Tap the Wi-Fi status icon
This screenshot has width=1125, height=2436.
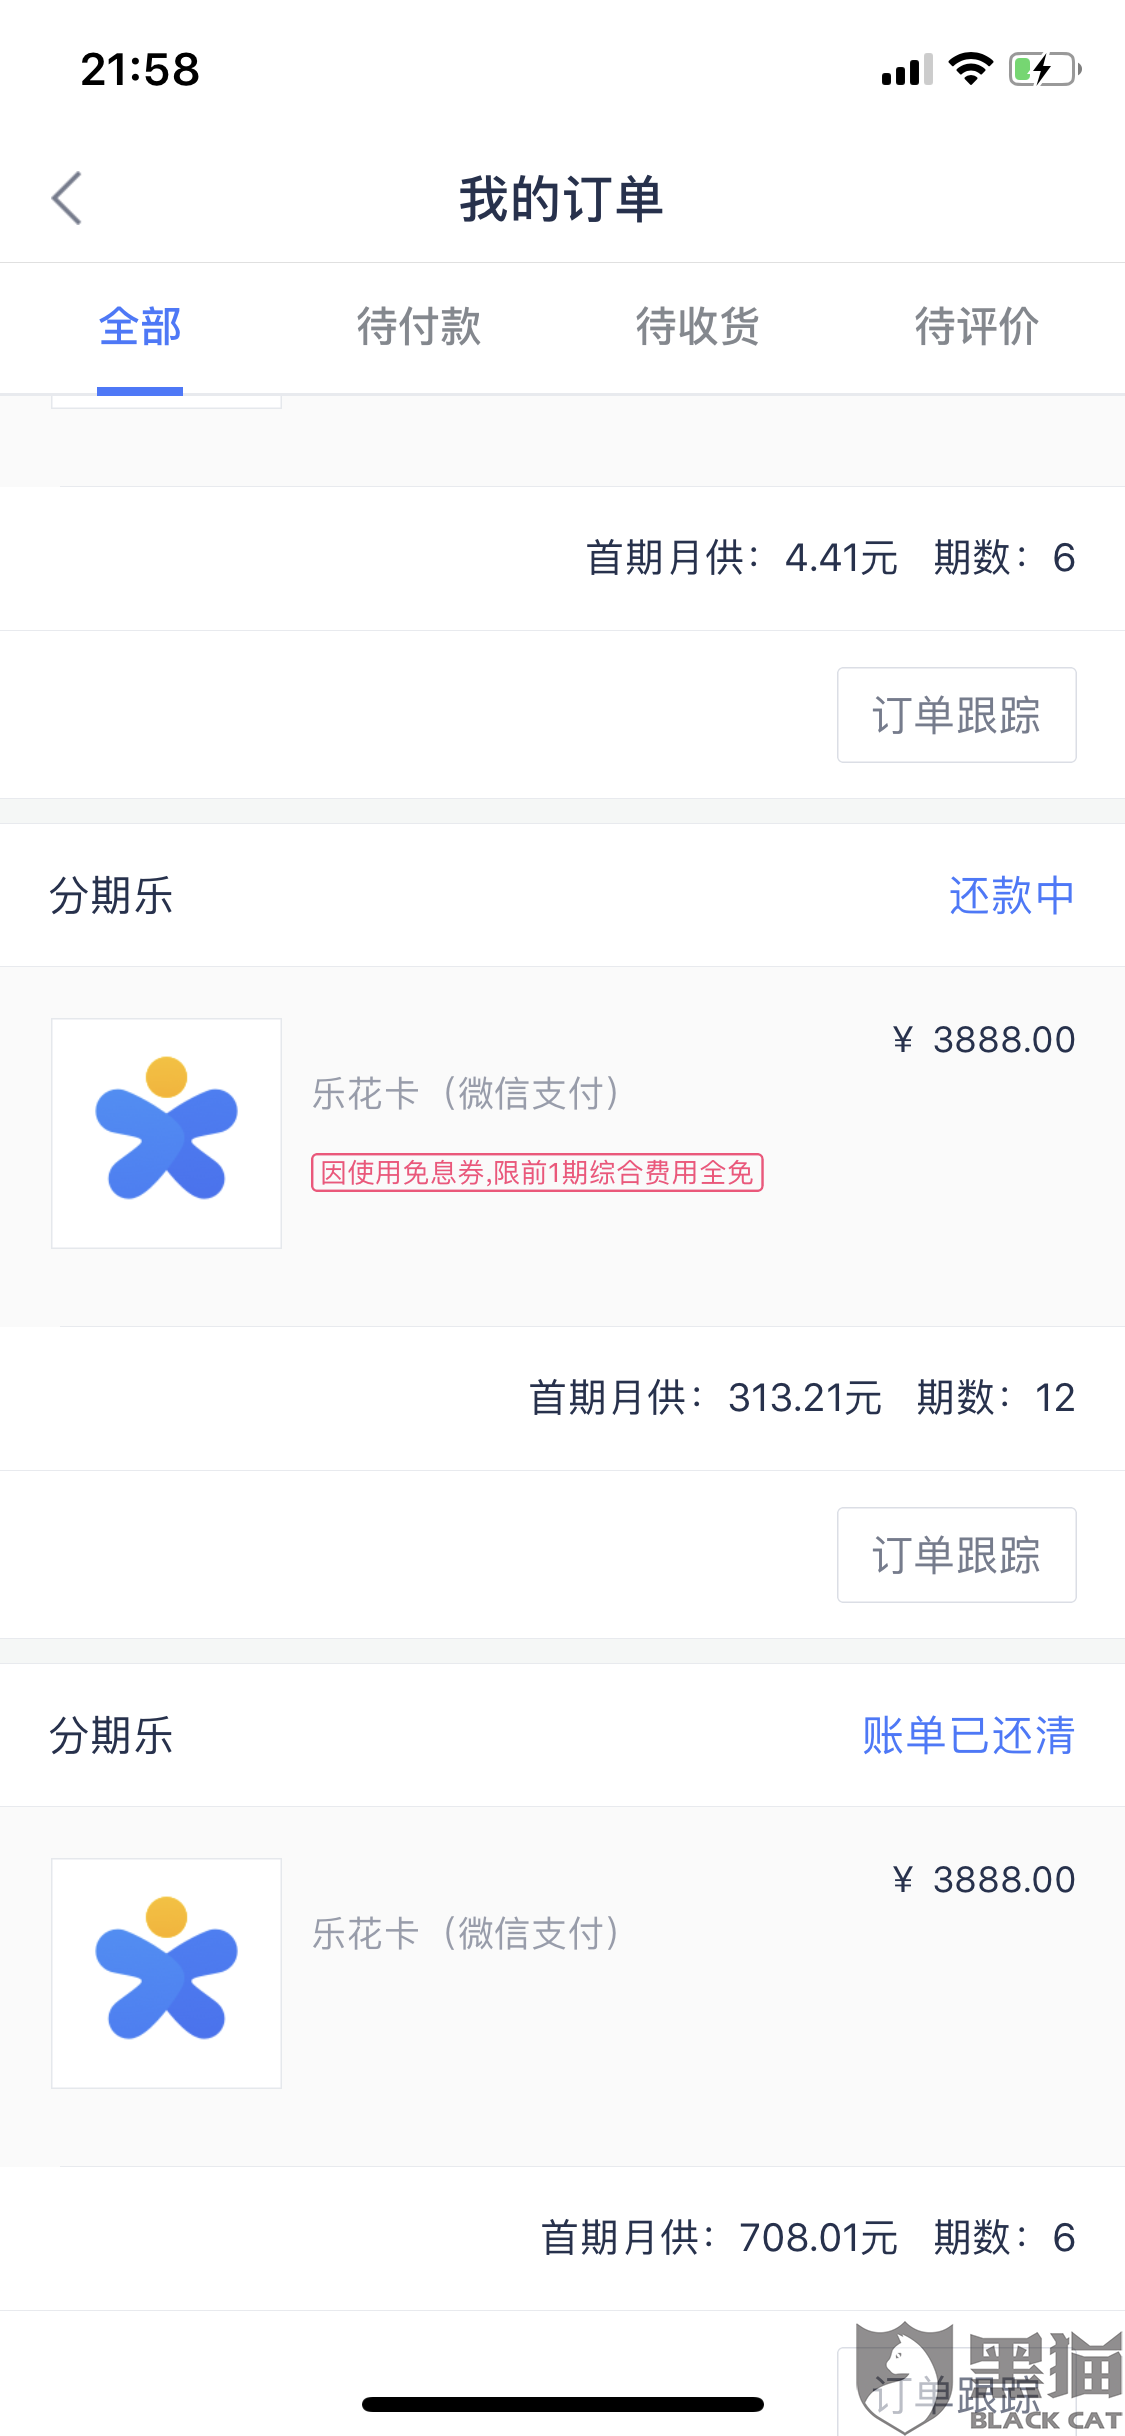click(x=969, y=70)
